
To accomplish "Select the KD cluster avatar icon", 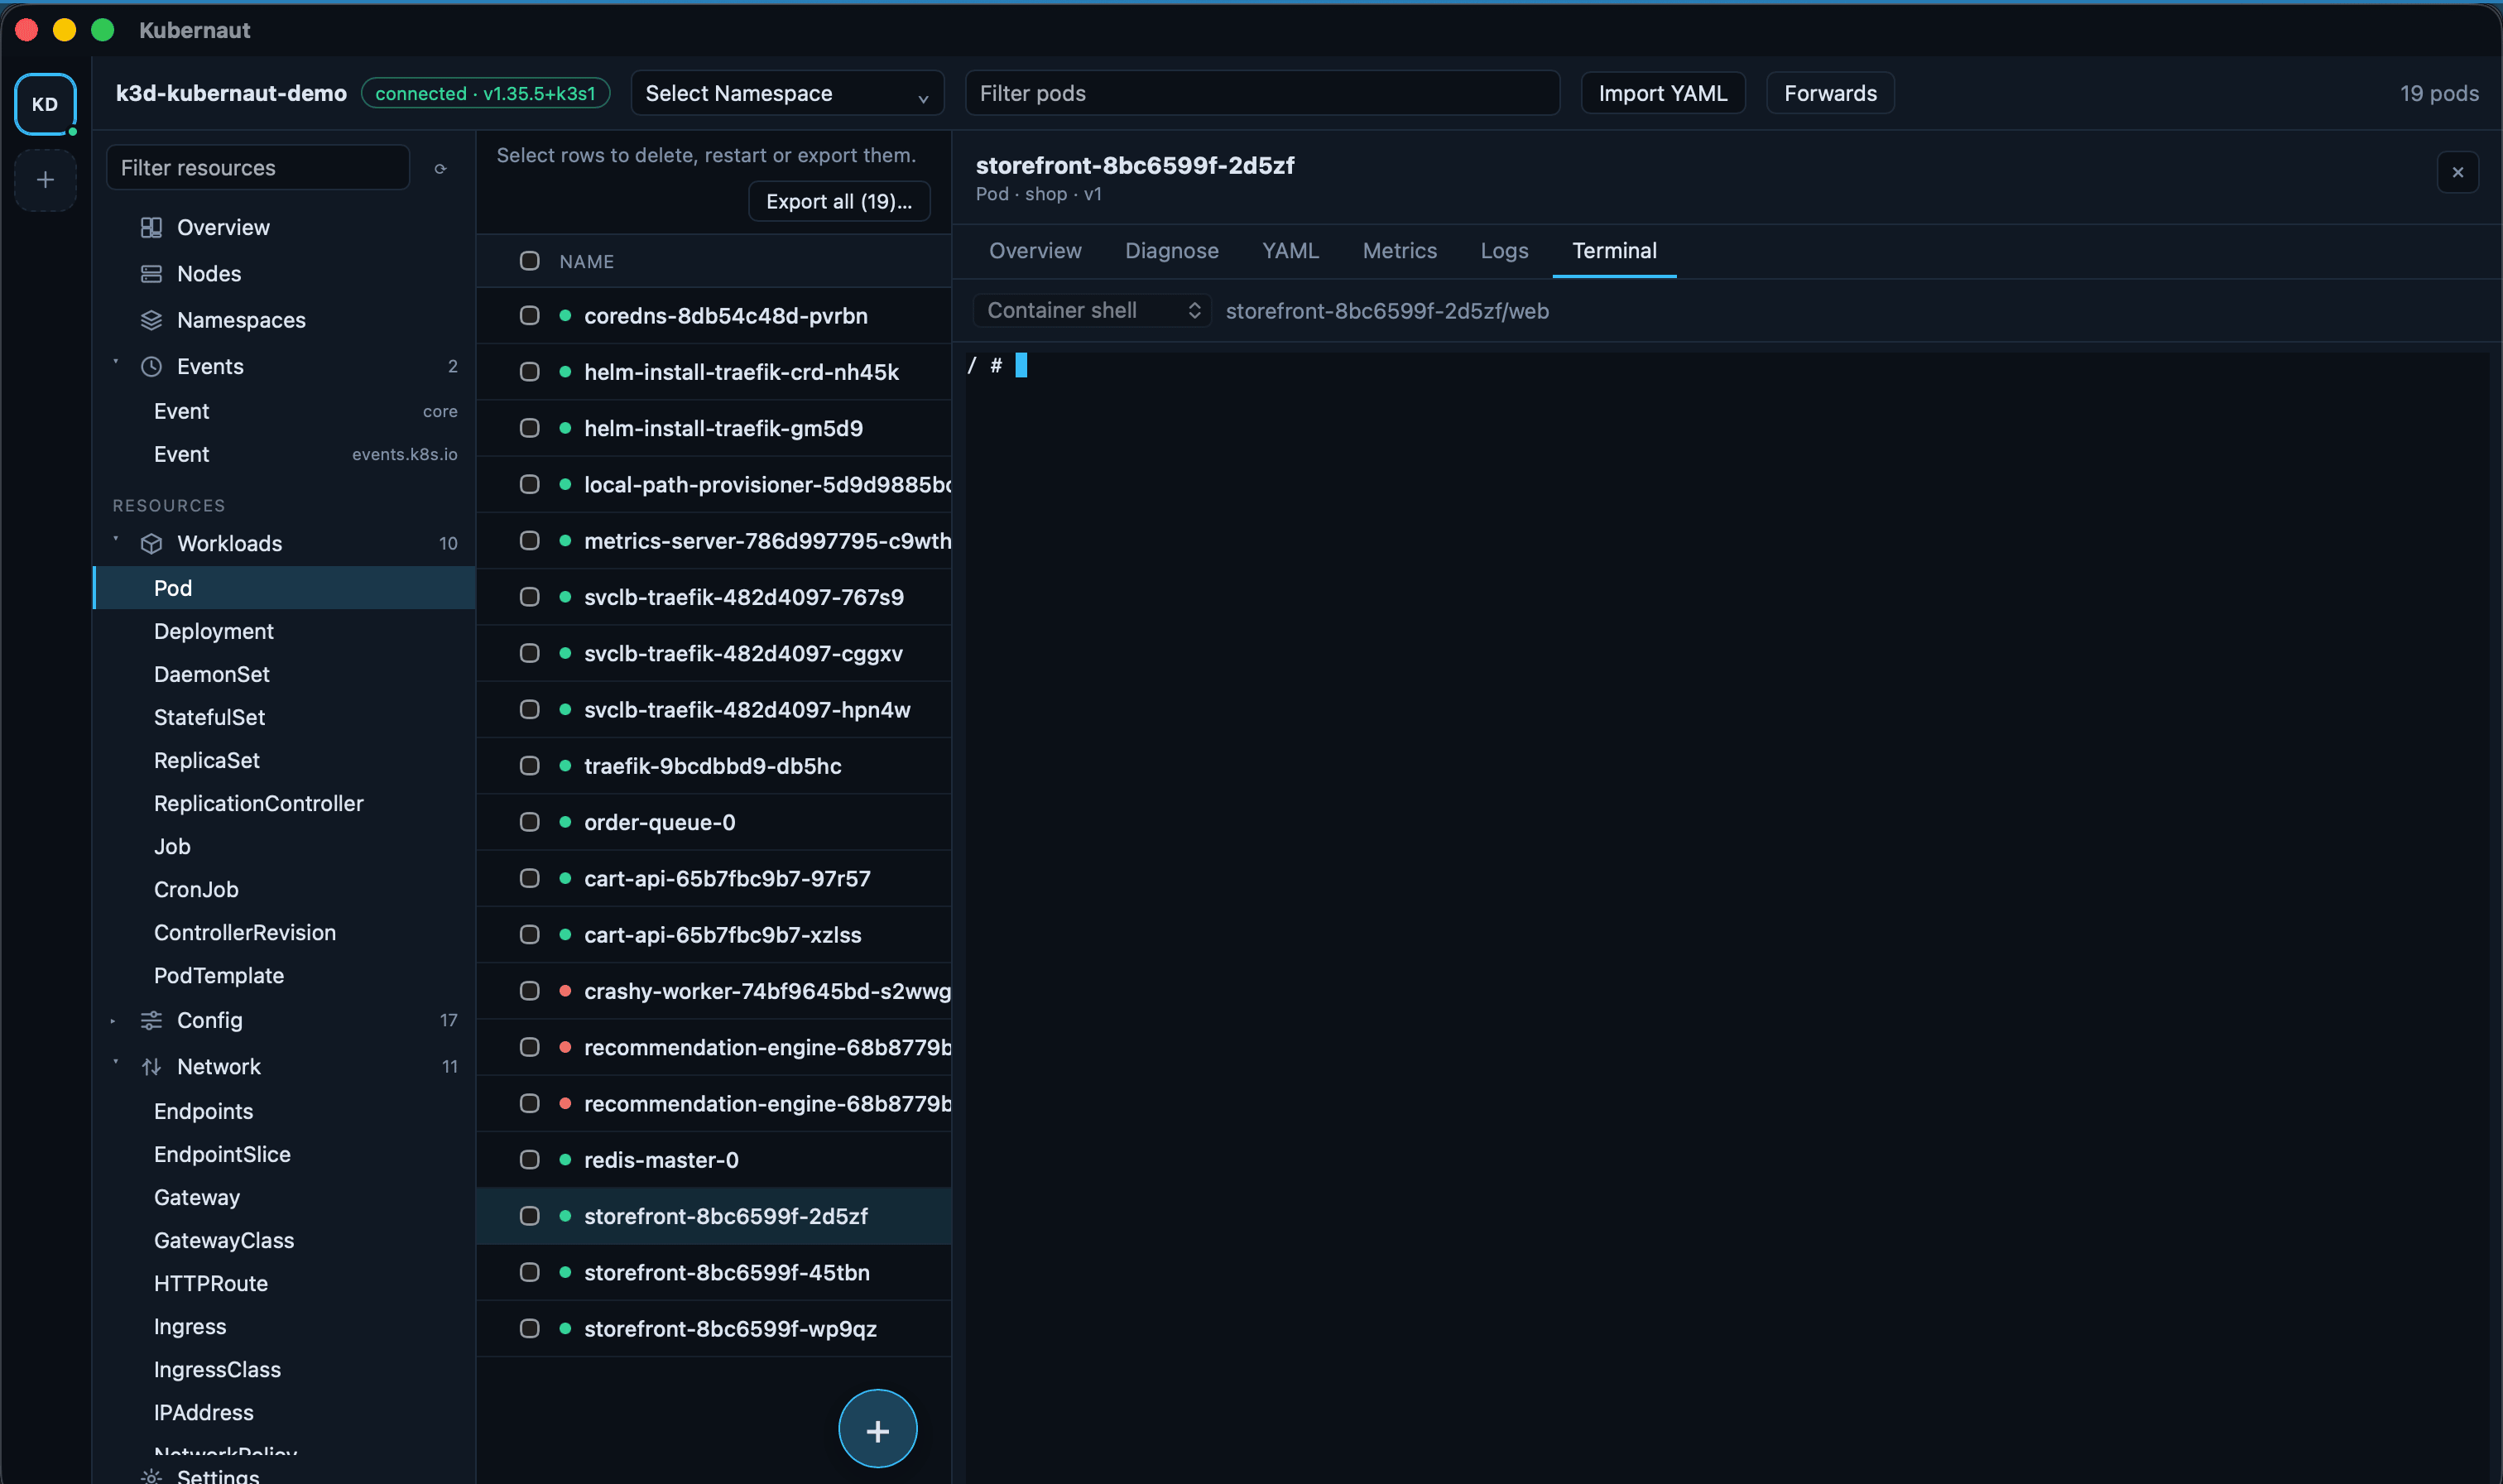I will [45, 104].
